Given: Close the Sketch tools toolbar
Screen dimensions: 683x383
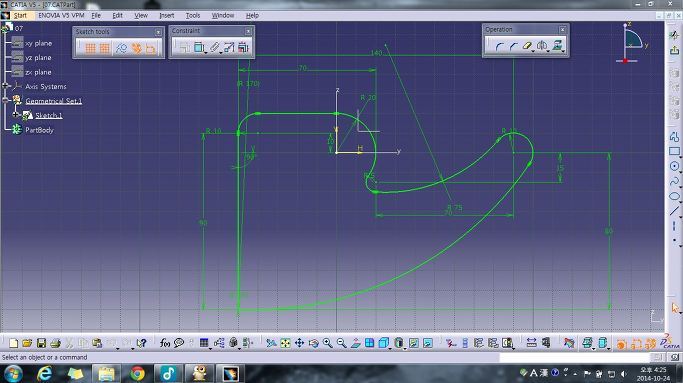Looking at the screenshot, I should pyautogui.click(x=158, y=32).
